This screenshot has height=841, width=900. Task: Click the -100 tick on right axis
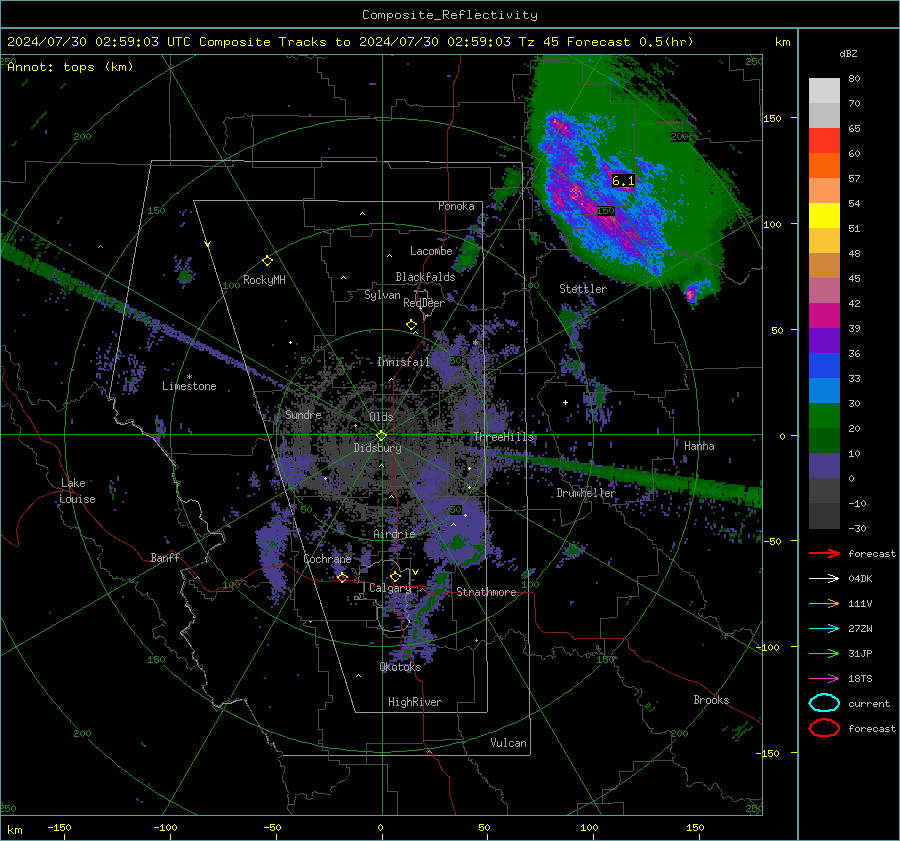(x=767, y=647)
